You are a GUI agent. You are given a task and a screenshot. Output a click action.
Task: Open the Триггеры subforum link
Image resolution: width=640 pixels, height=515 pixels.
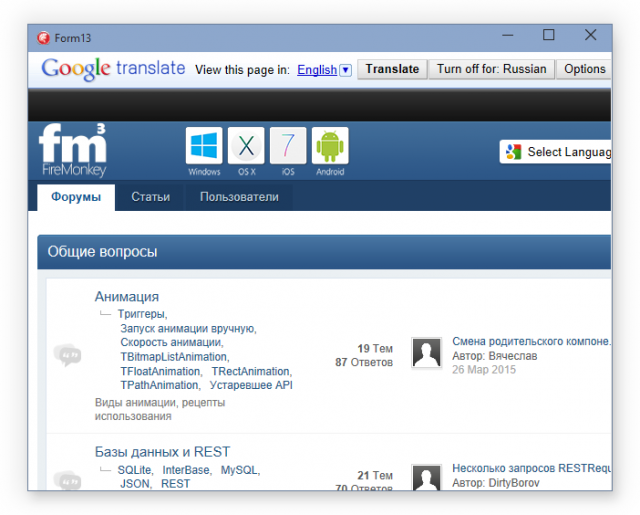point(142,314)
